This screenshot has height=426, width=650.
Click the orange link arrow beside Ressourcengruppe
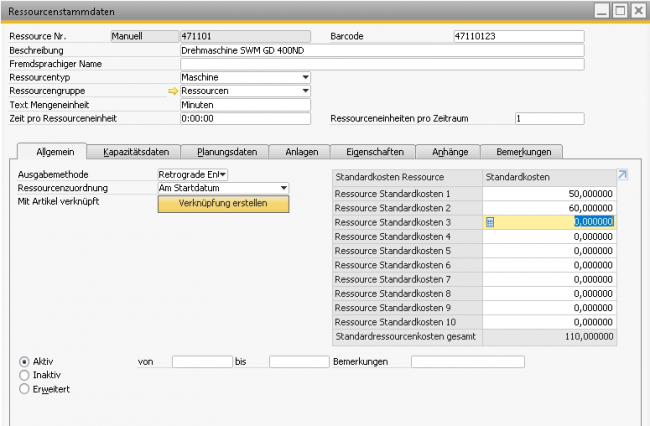(173, 91)
